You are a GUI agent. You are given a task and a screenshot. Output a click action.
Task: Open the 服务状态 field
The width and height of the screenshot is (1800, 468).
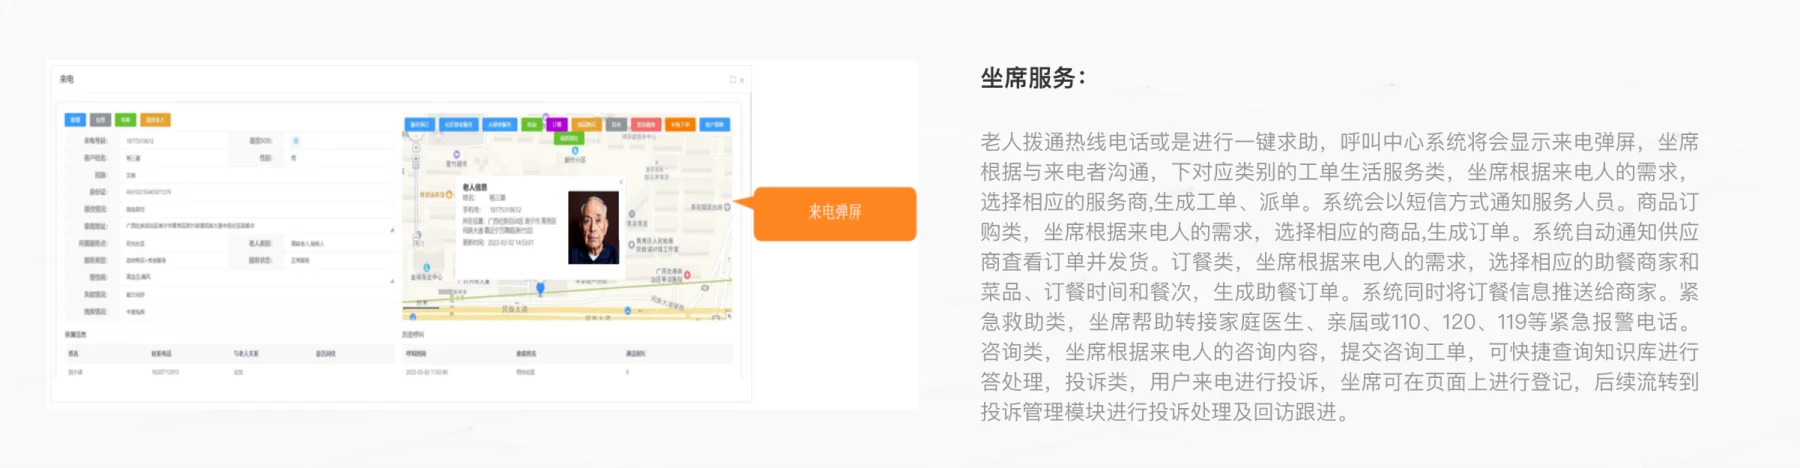pyautogui.click(x=339, y=260)
